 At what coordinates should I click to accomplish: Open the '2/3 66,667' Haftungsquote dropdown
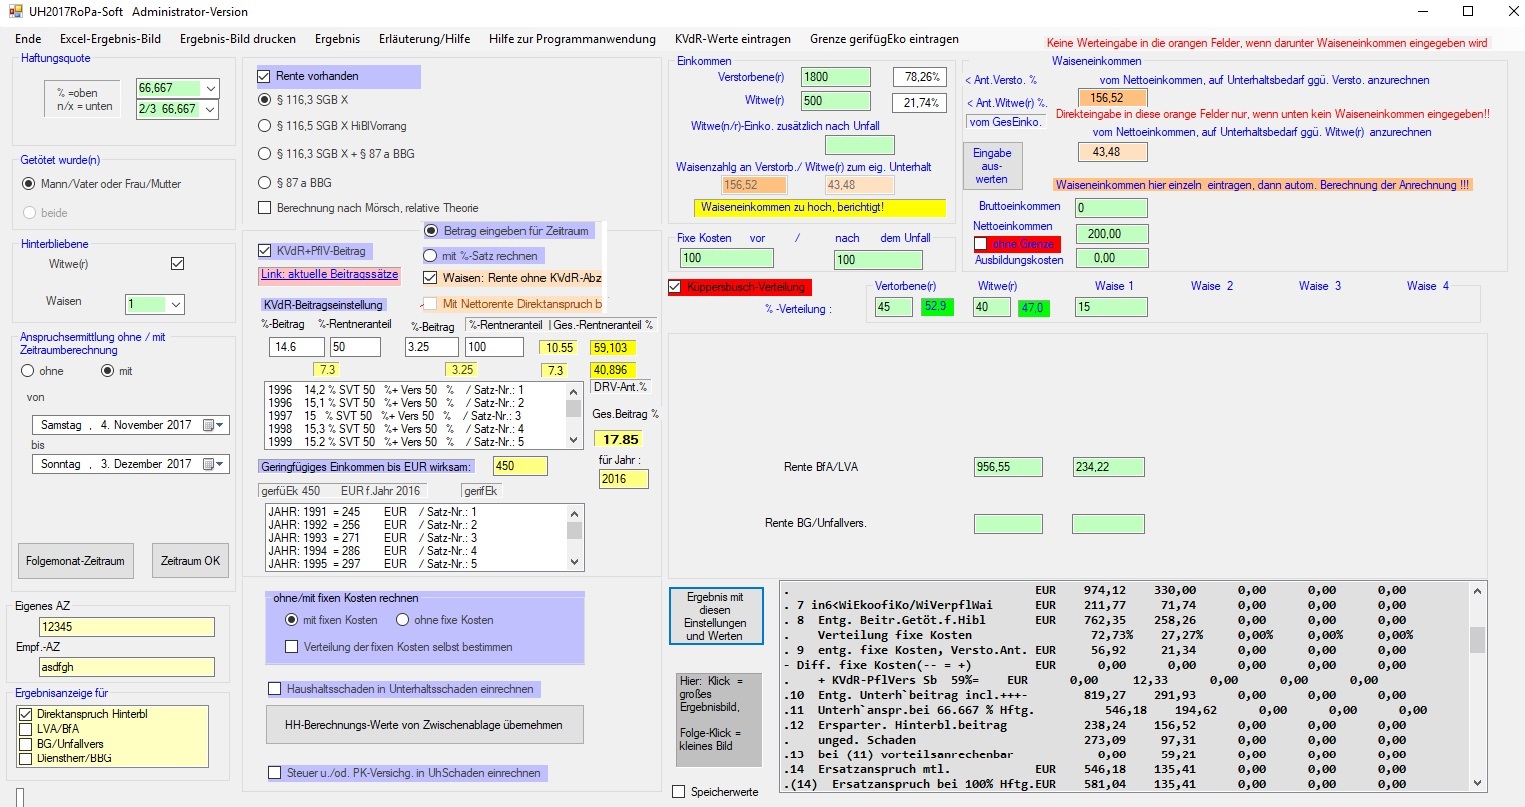point(210,109)
